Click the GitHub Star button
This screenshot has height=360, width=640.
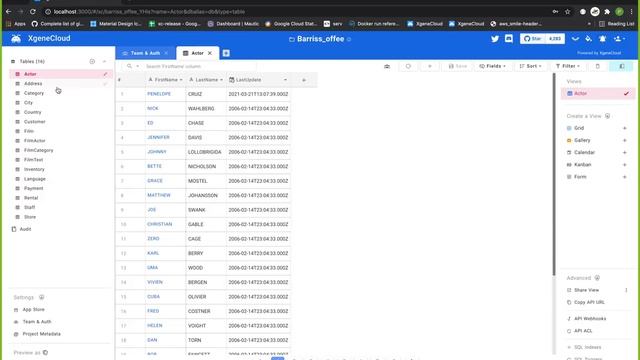533,39
